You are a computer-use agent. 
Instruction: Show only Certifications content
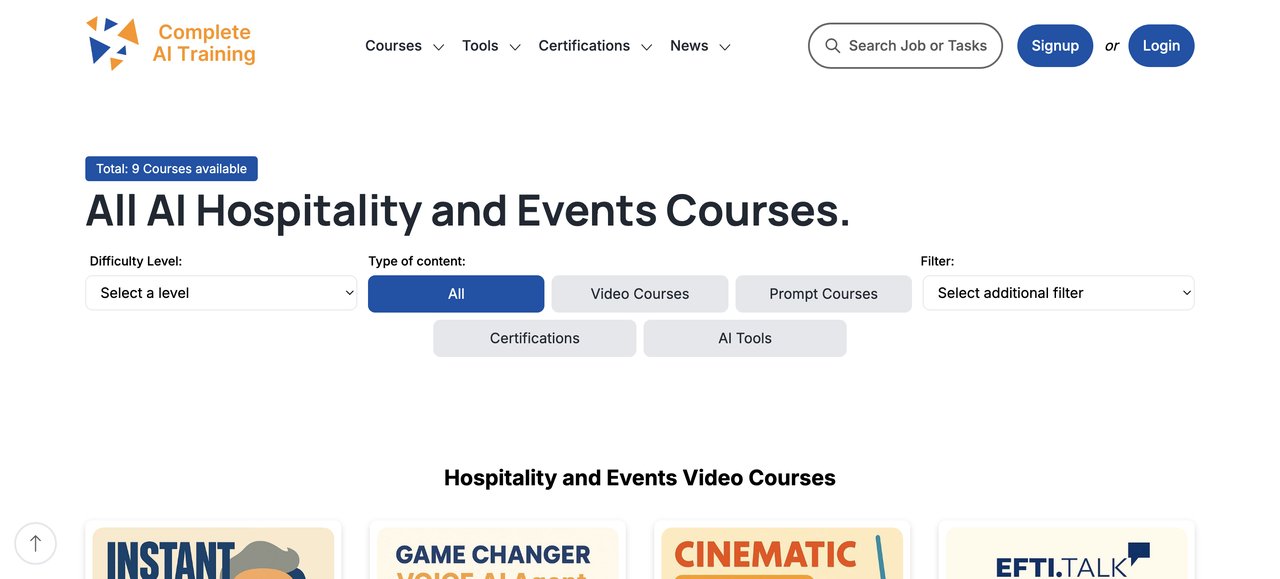click(534, 338)
